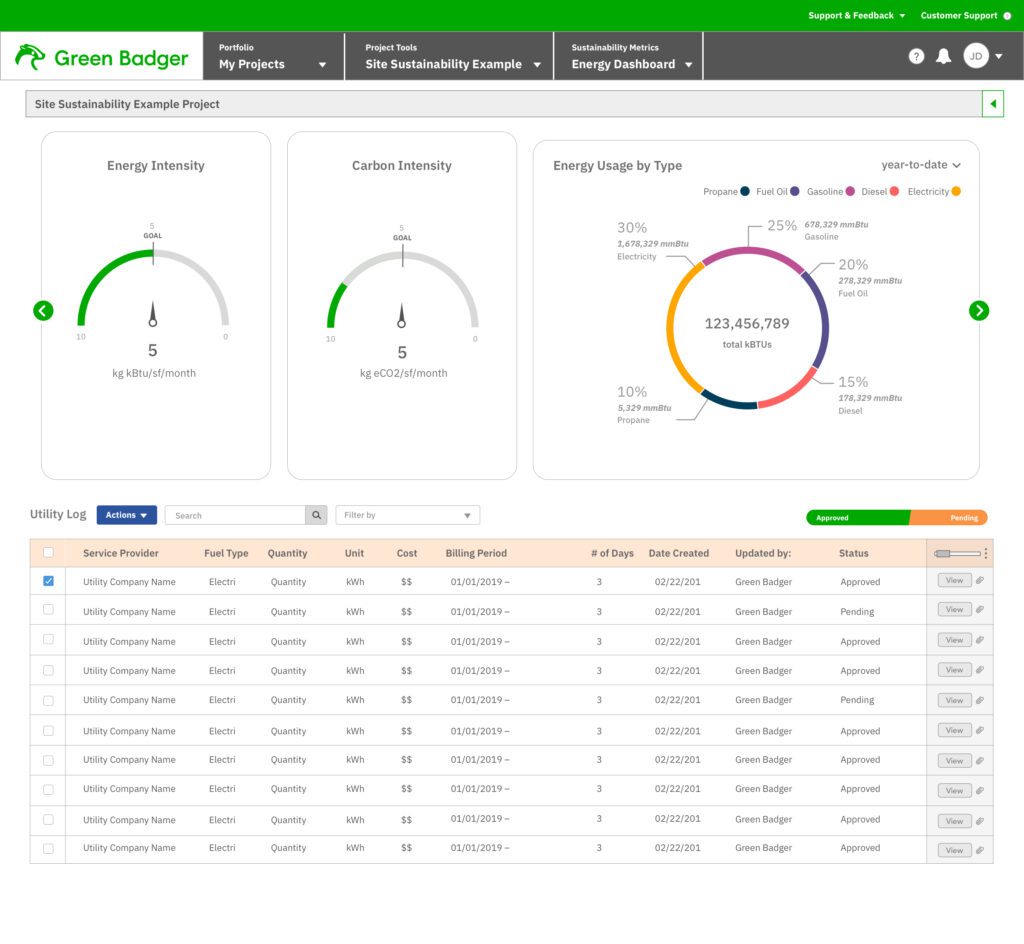Open the kebab menu in the table header
This screenshot has width=1024, height=944.
(984, 553)
